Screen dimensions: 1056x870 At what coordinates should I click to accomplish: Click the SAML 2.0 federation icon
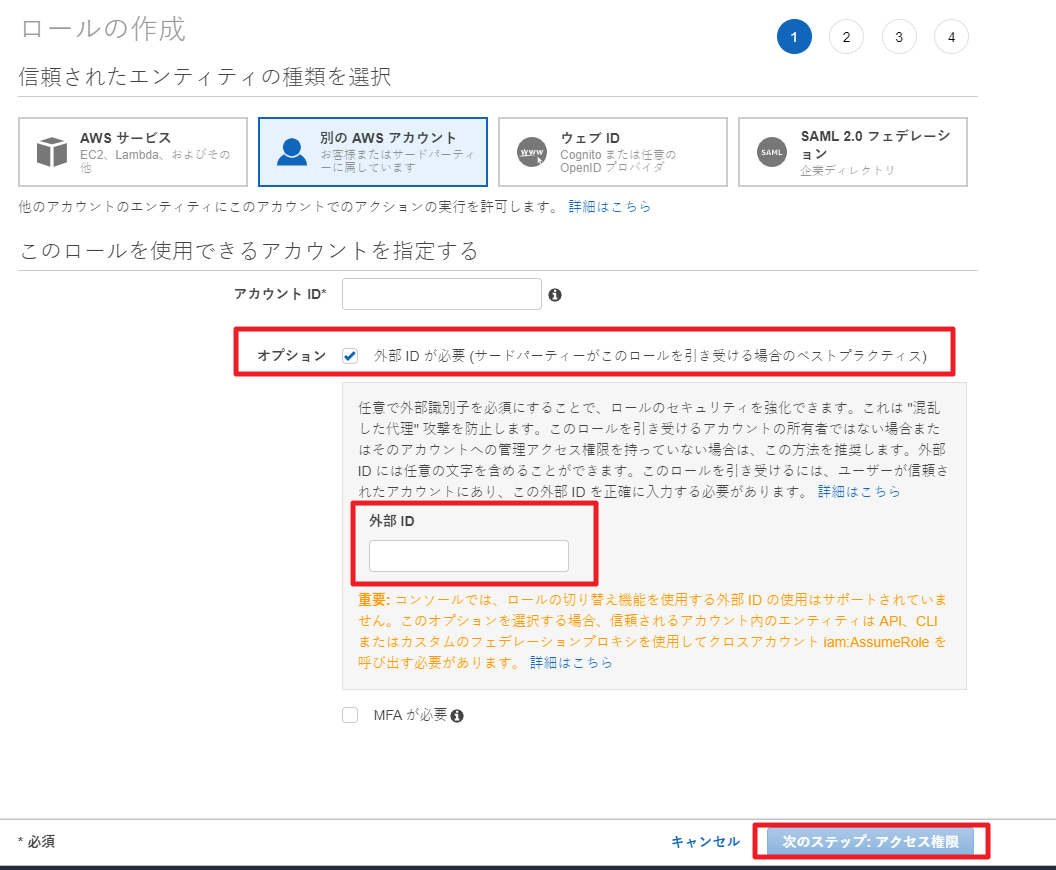pos(772,152)
